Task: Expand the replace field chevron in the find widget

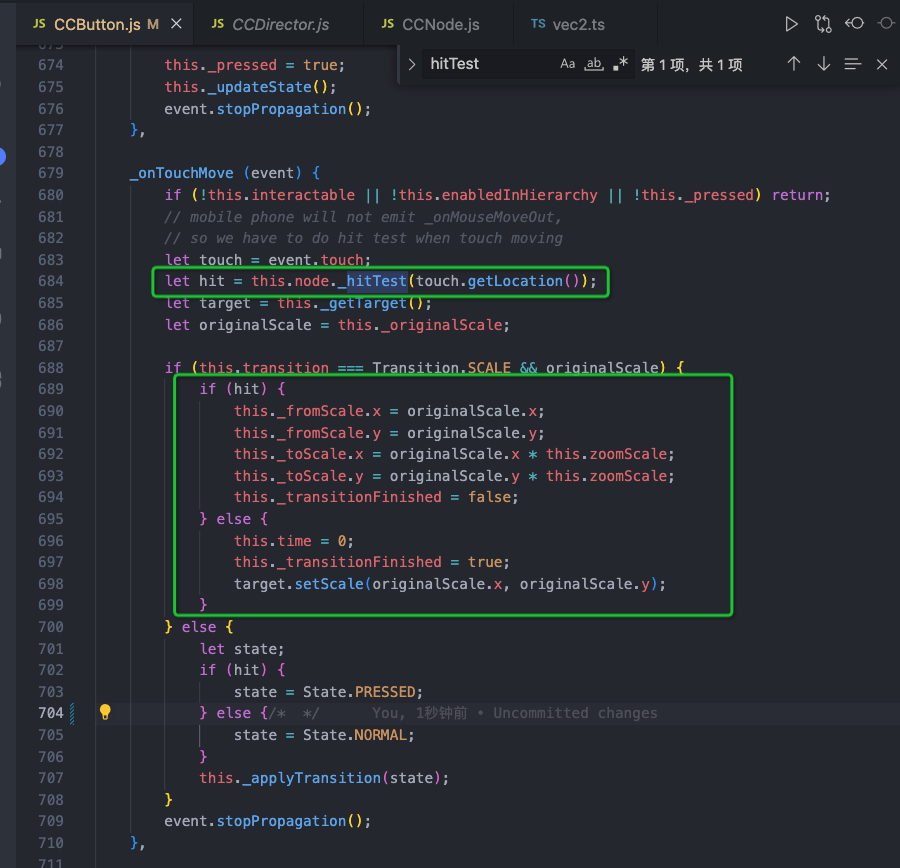Action: 411,64
